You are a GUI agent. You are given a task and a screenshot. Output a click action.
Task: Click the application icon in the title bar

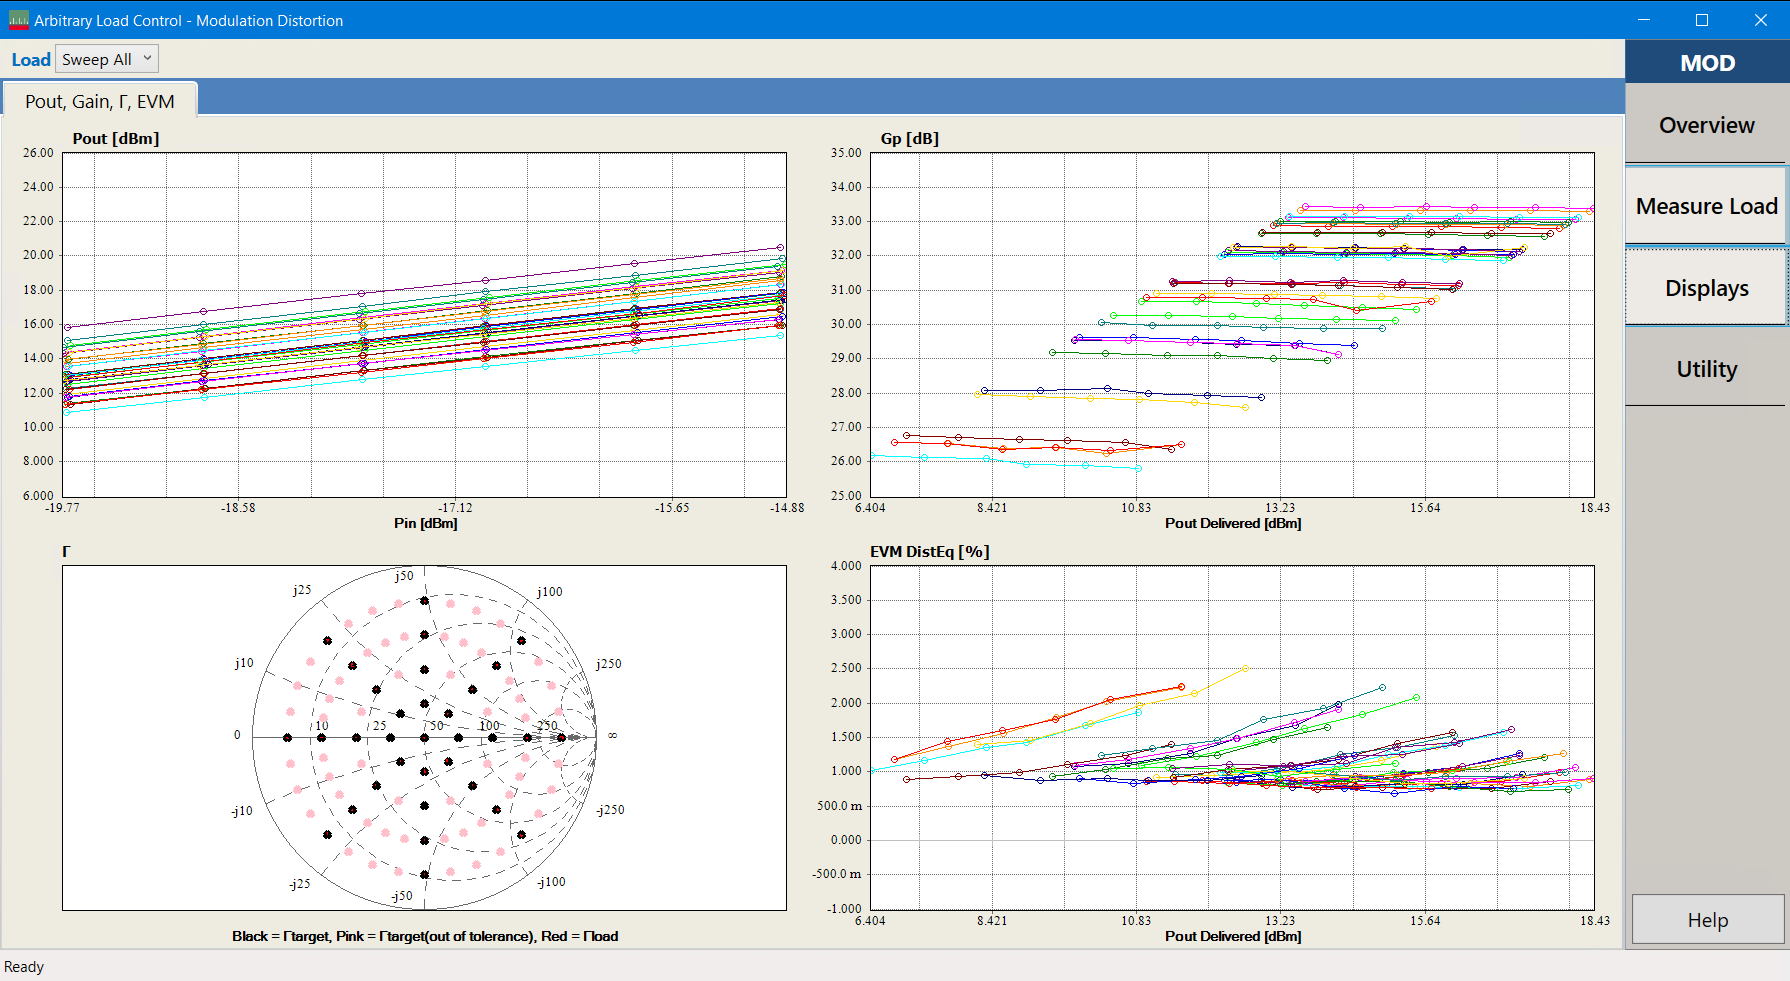coord(18,20)
